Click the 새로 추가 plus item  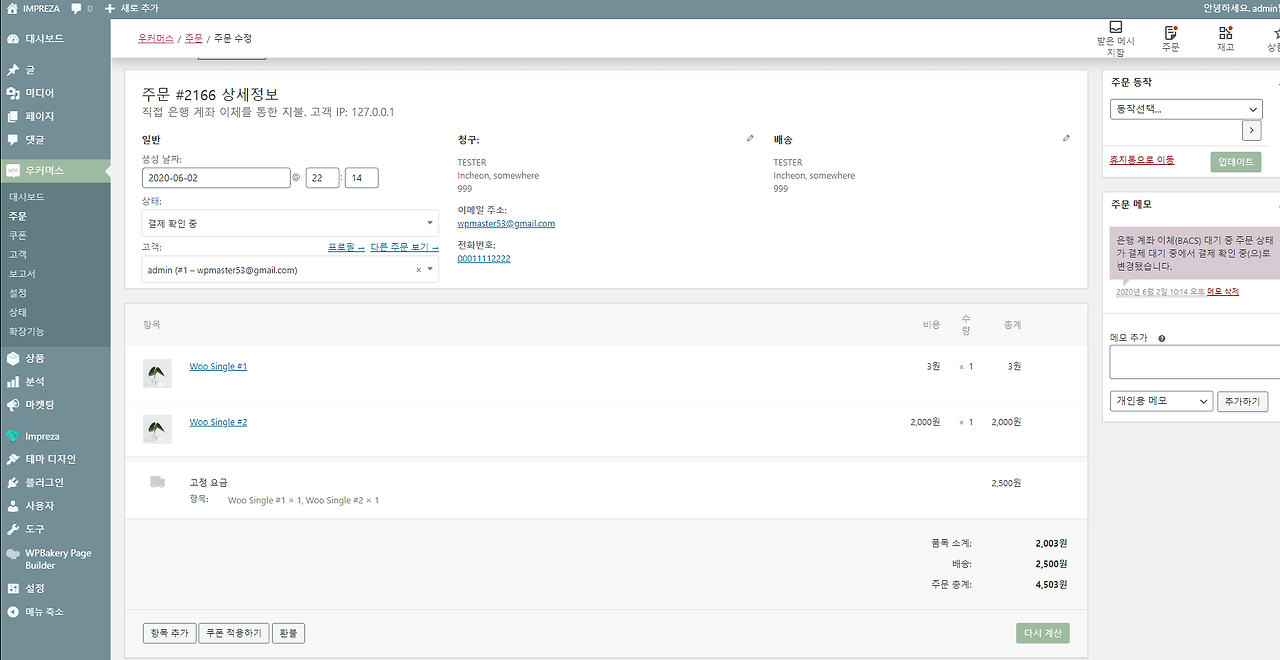coord(134,8)
